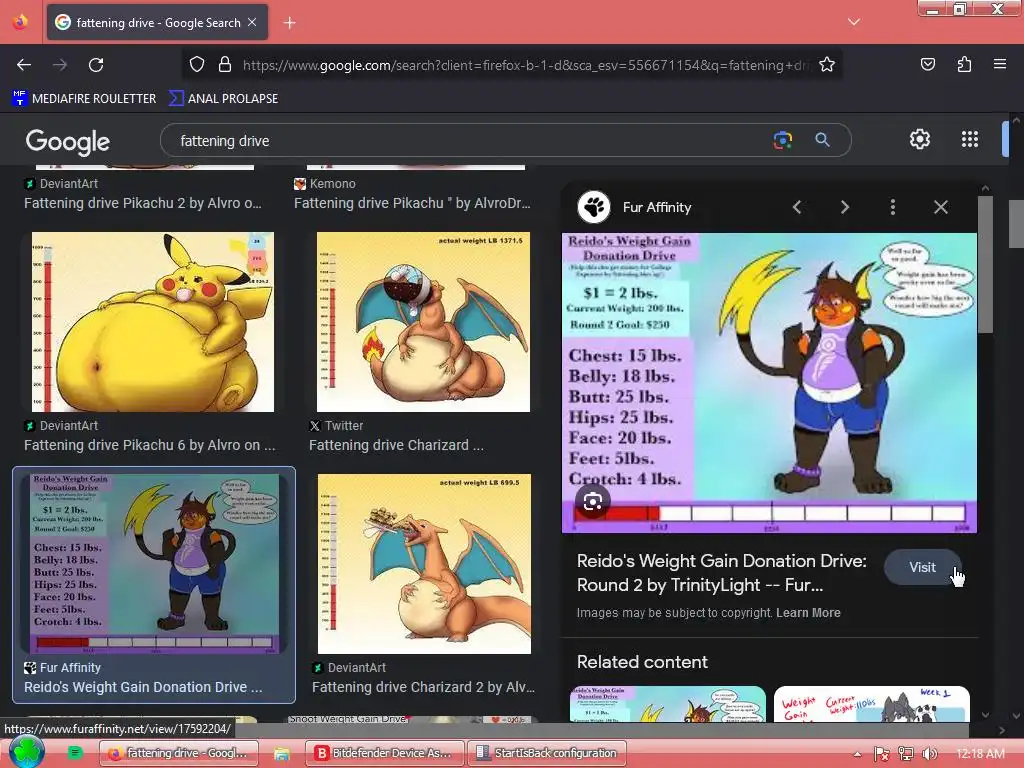Go forward with the browser arrow
The height and width of the screenshot is (768, 1024).
(60, 65)
